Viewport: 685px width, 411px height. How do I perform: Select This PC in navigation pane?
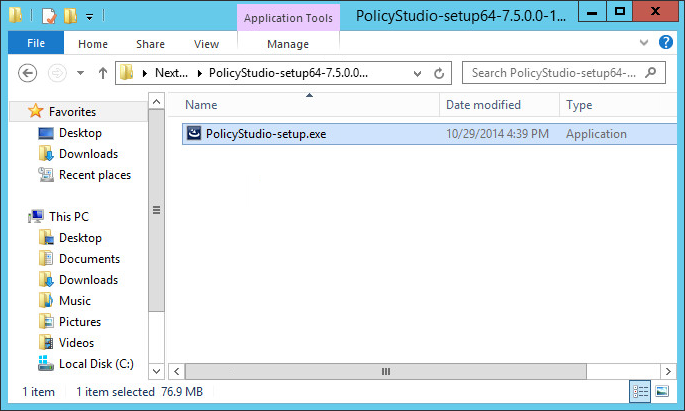[x=69, y=217]
